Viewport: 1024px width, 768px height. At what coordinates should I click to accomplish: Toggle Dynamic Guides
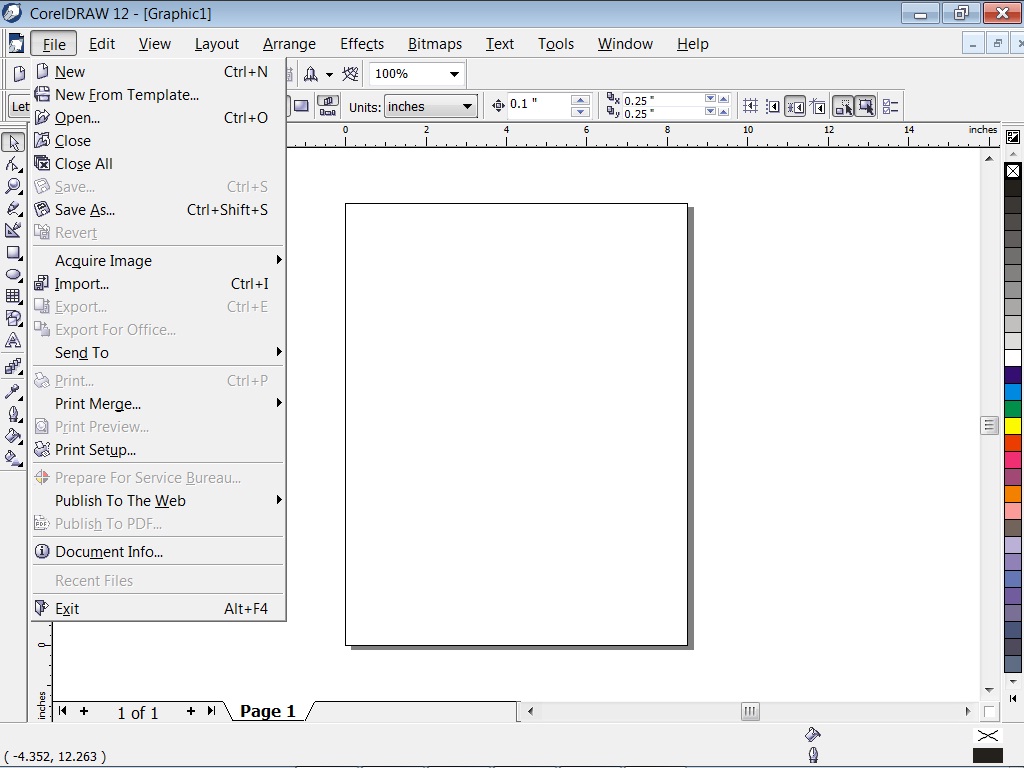point(818,106)
